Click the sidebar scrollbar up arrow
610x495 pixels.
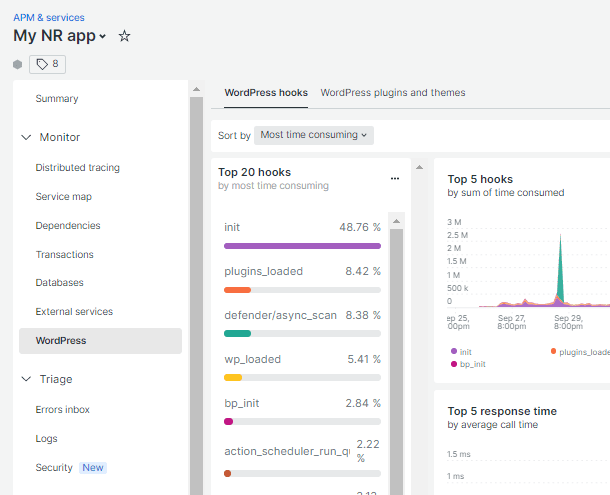coord(196,90)
